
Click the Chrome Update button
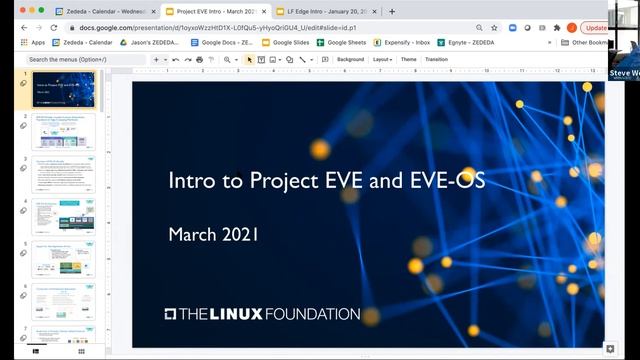[594, 28]
